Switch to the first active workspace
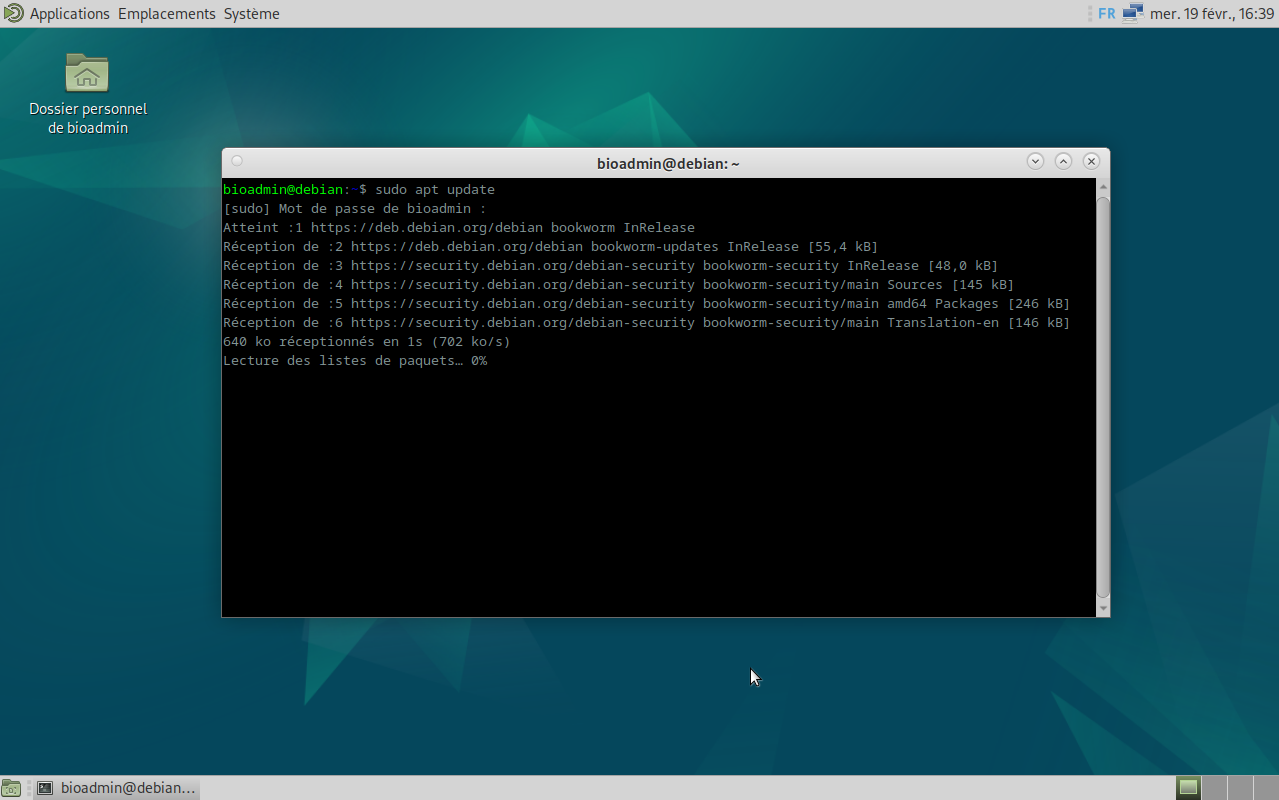The width and height of the screenshot is (1279, 800). pyautogui.click(x=1188, y=788)
